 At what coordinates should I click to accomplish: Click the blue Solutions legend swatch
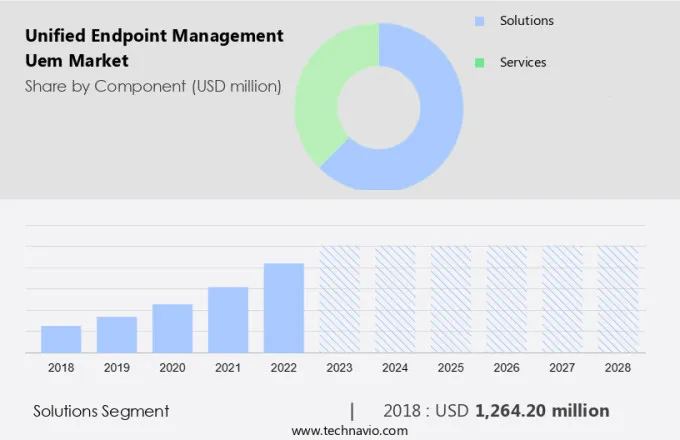point(479,21)
